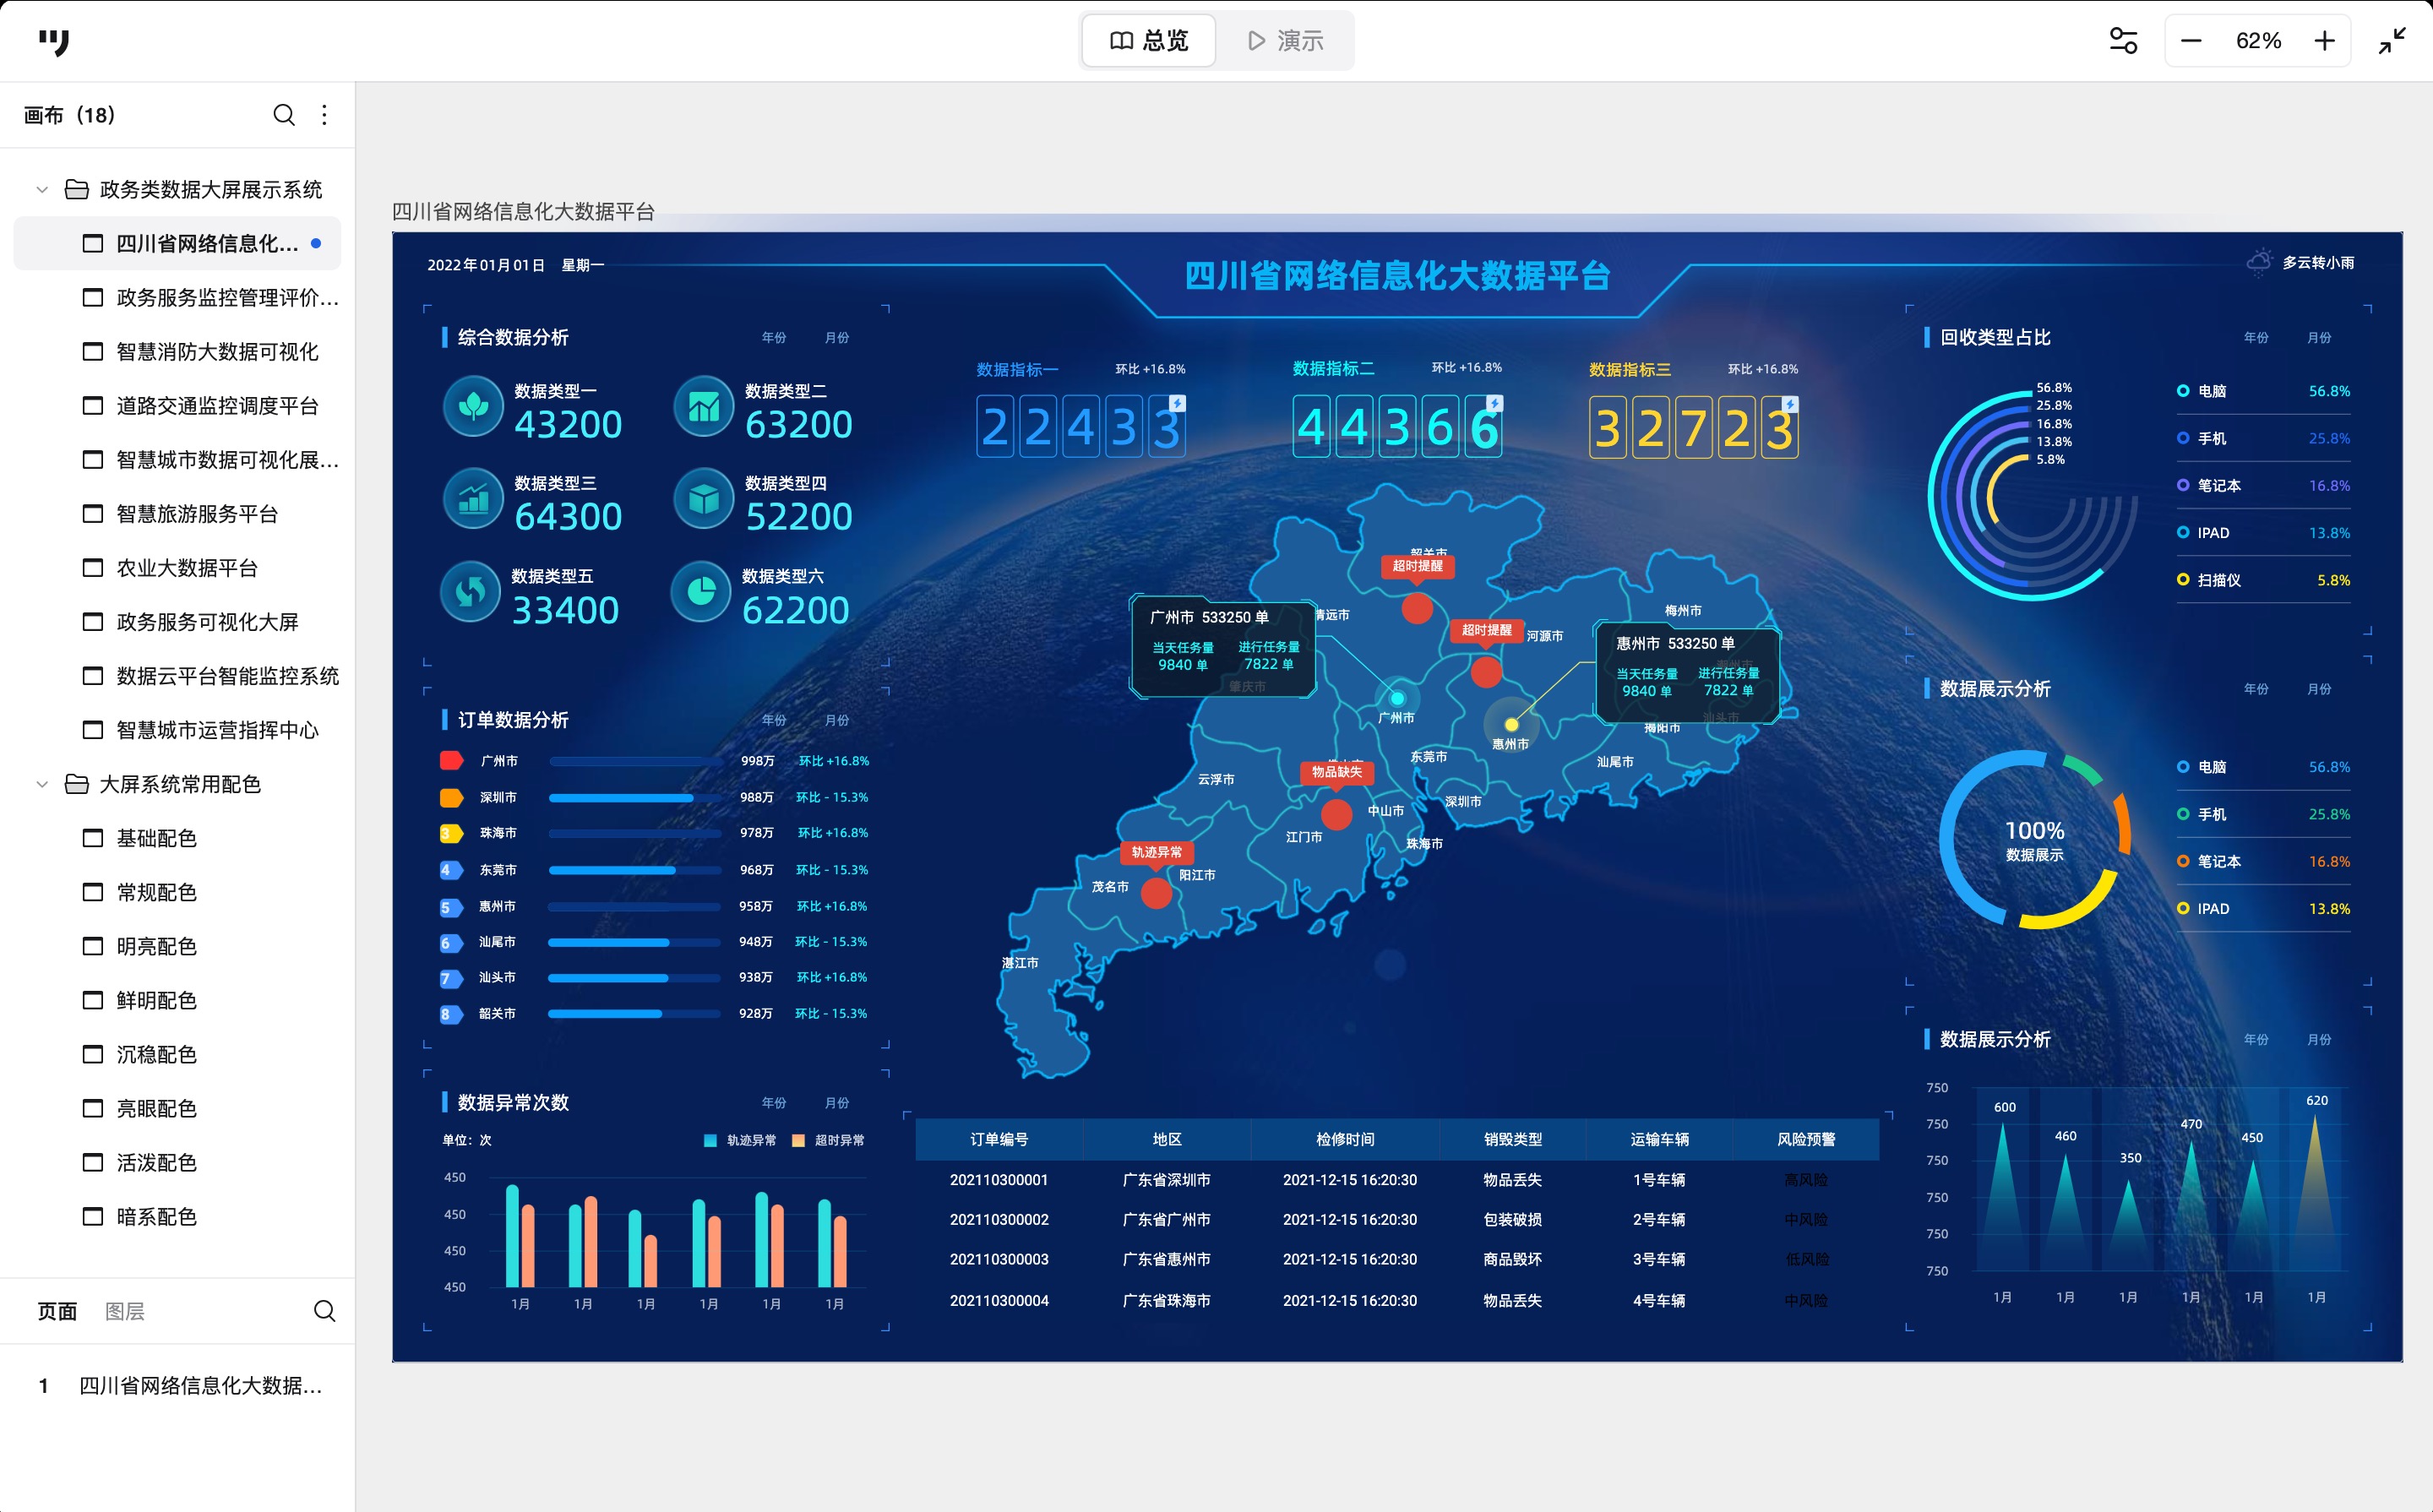Toggle 轨迹异常 legend in bar chart
The height and width of the screenshot is (1512, 2433).
pyautogui.click(x=740, y=1140)
